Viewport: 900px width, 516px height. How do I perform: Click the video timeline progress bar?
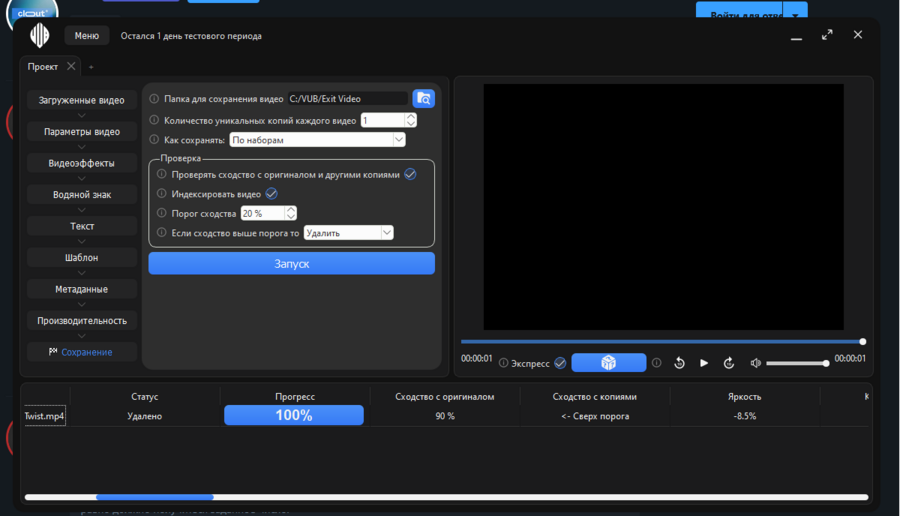(663, 342)
